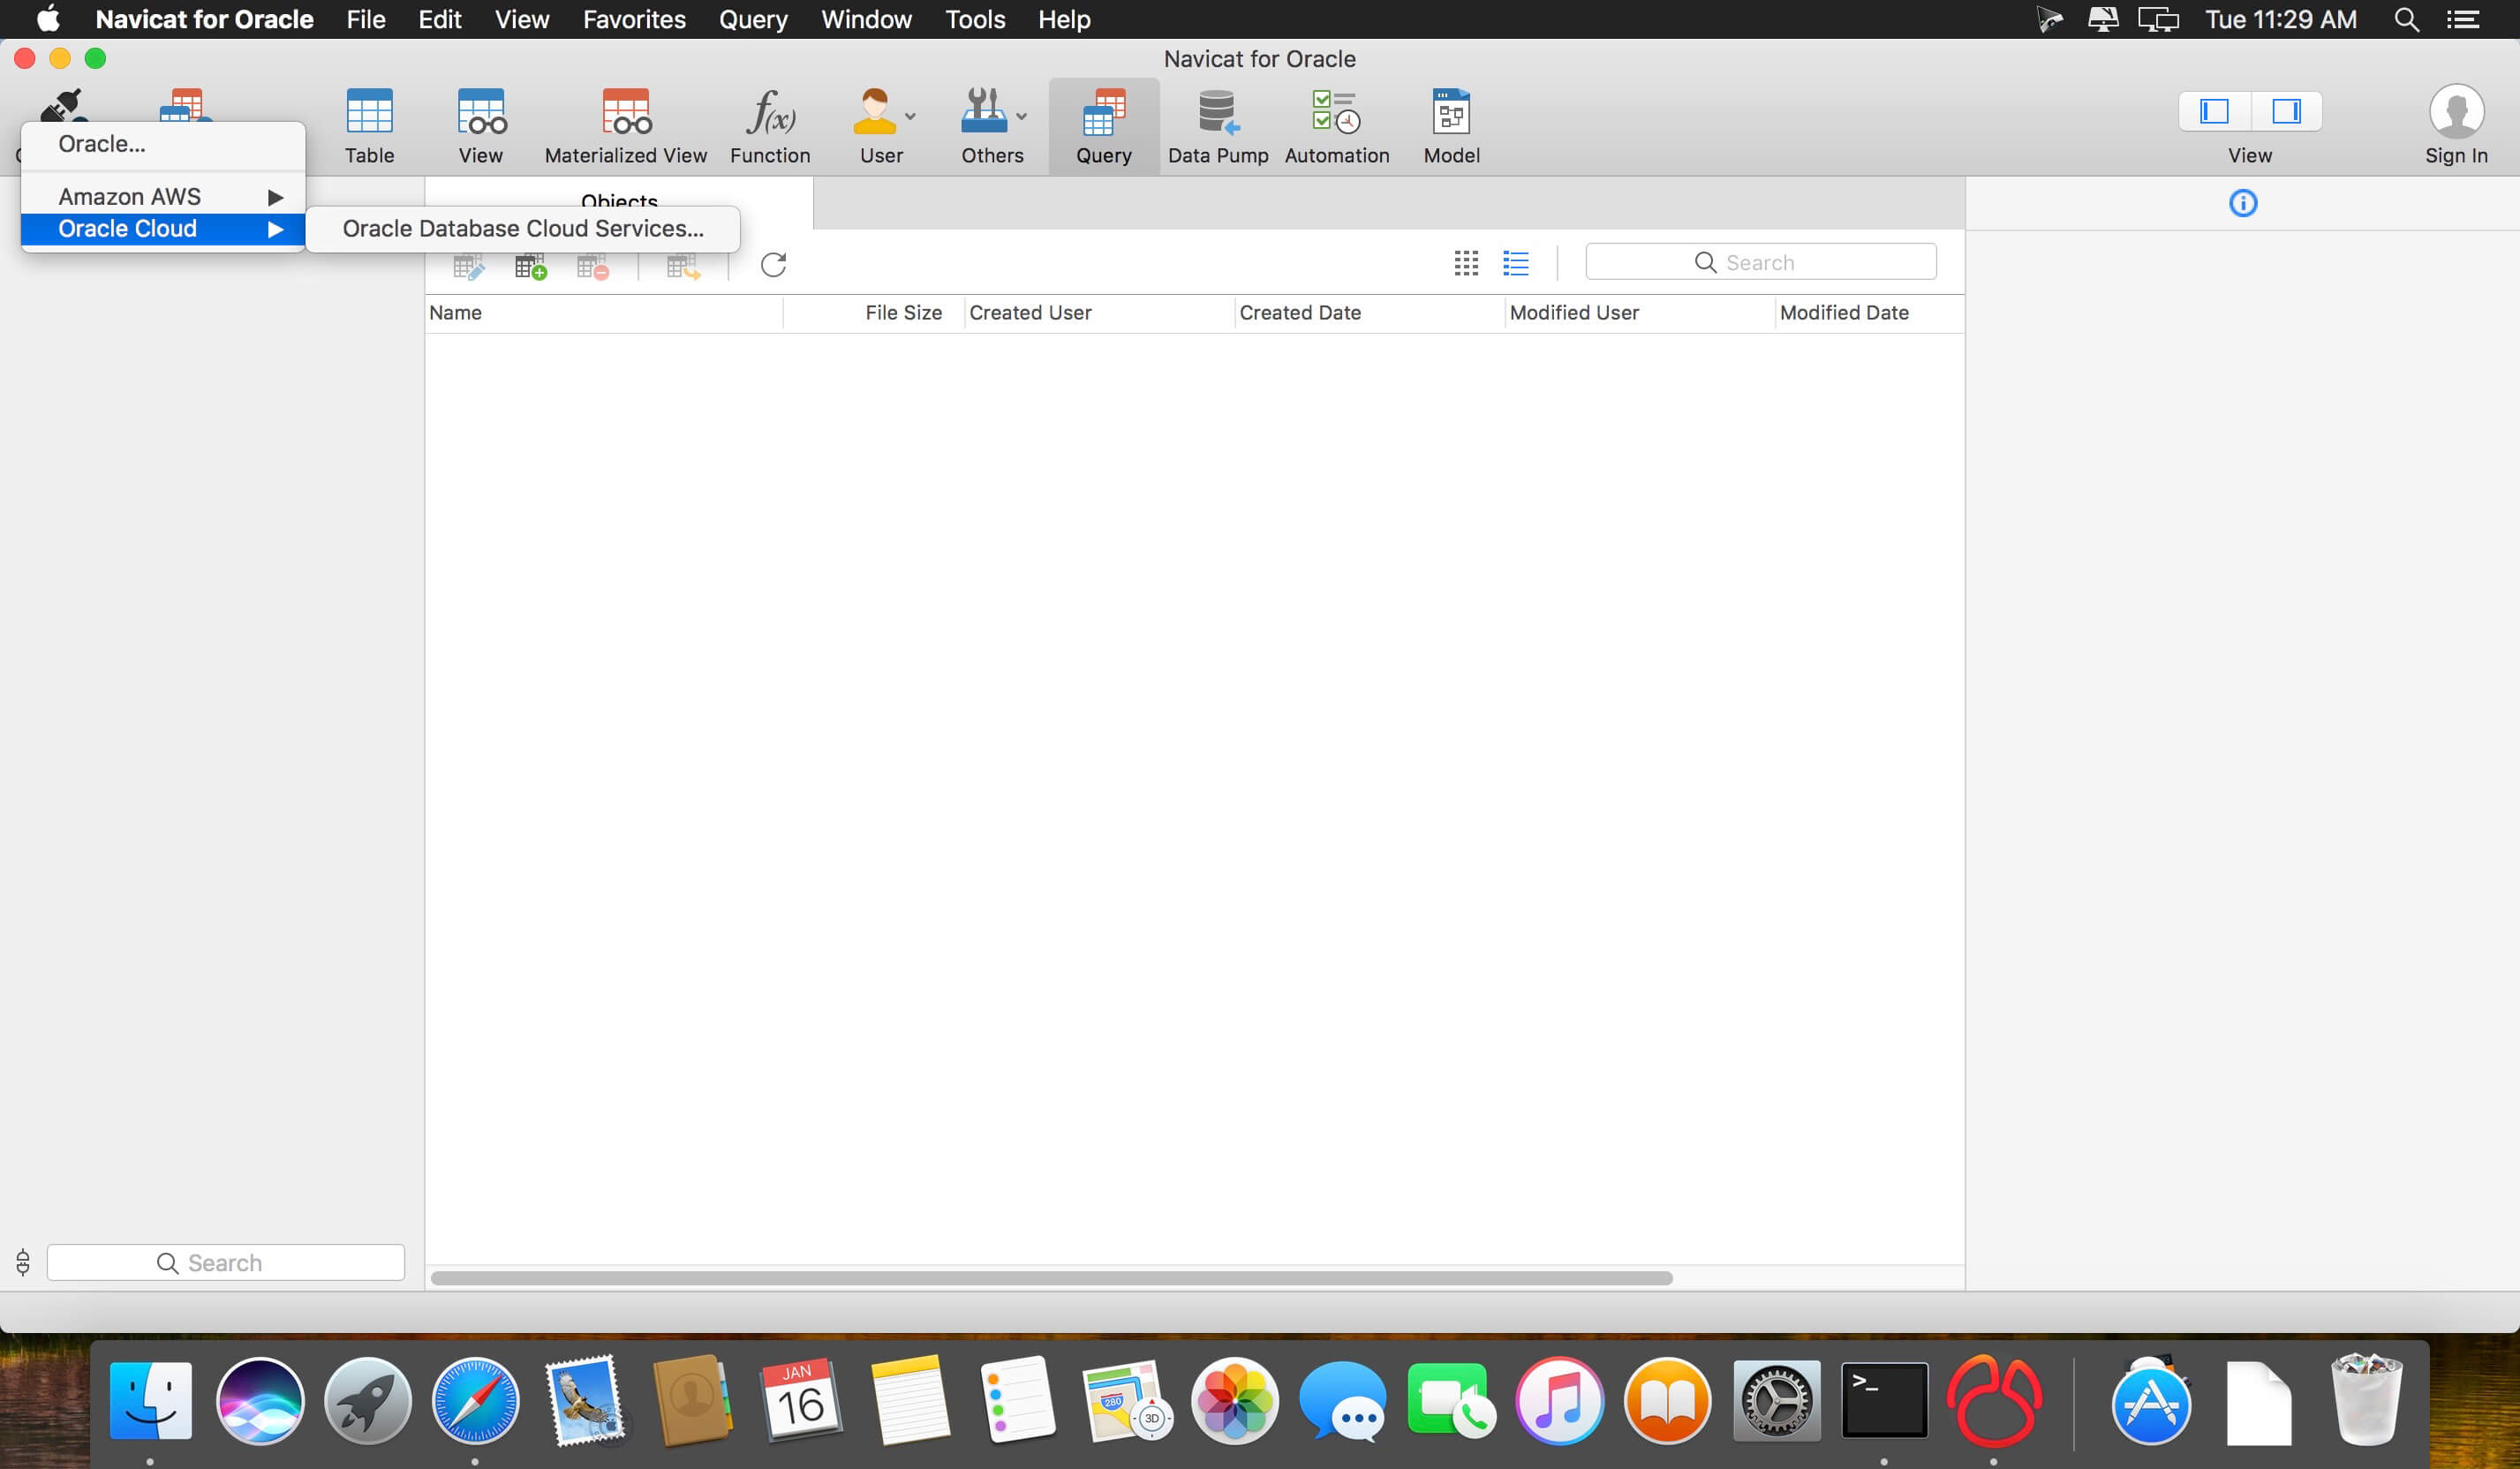Open Finder from the Dock
Image resolution: width=2520 pixels, height=1469 pixels.
(151, 1400)
